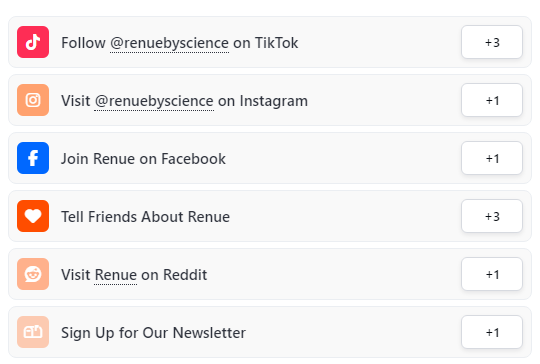Screen dimensions: 540x364
Task: Click the TikTok logo icon
Action: click(x=33, y=42)
